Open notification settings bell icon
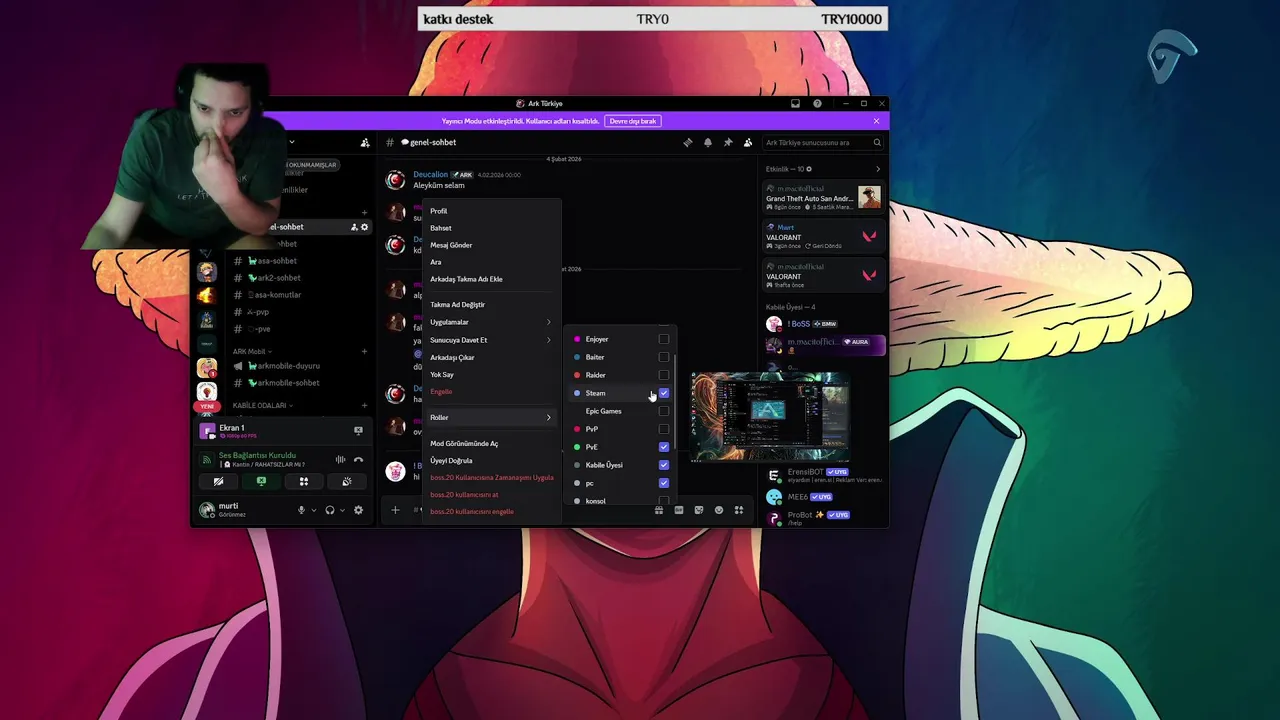 click(x=708, y=143)
